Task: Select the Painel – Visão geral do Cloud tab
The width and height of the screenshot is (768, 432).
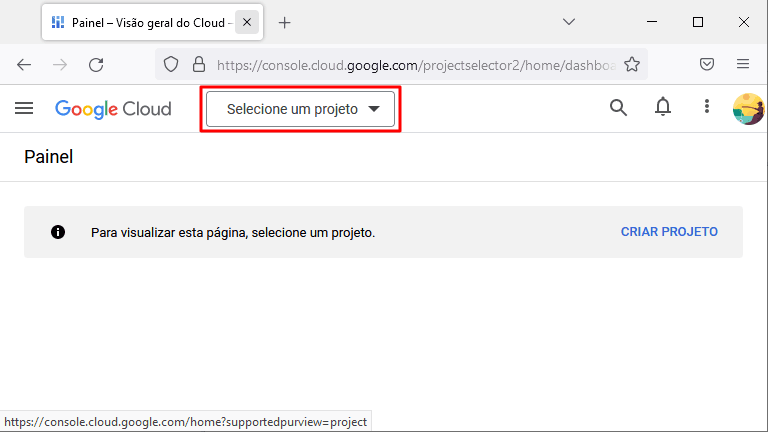Action: tap(152, 23)
